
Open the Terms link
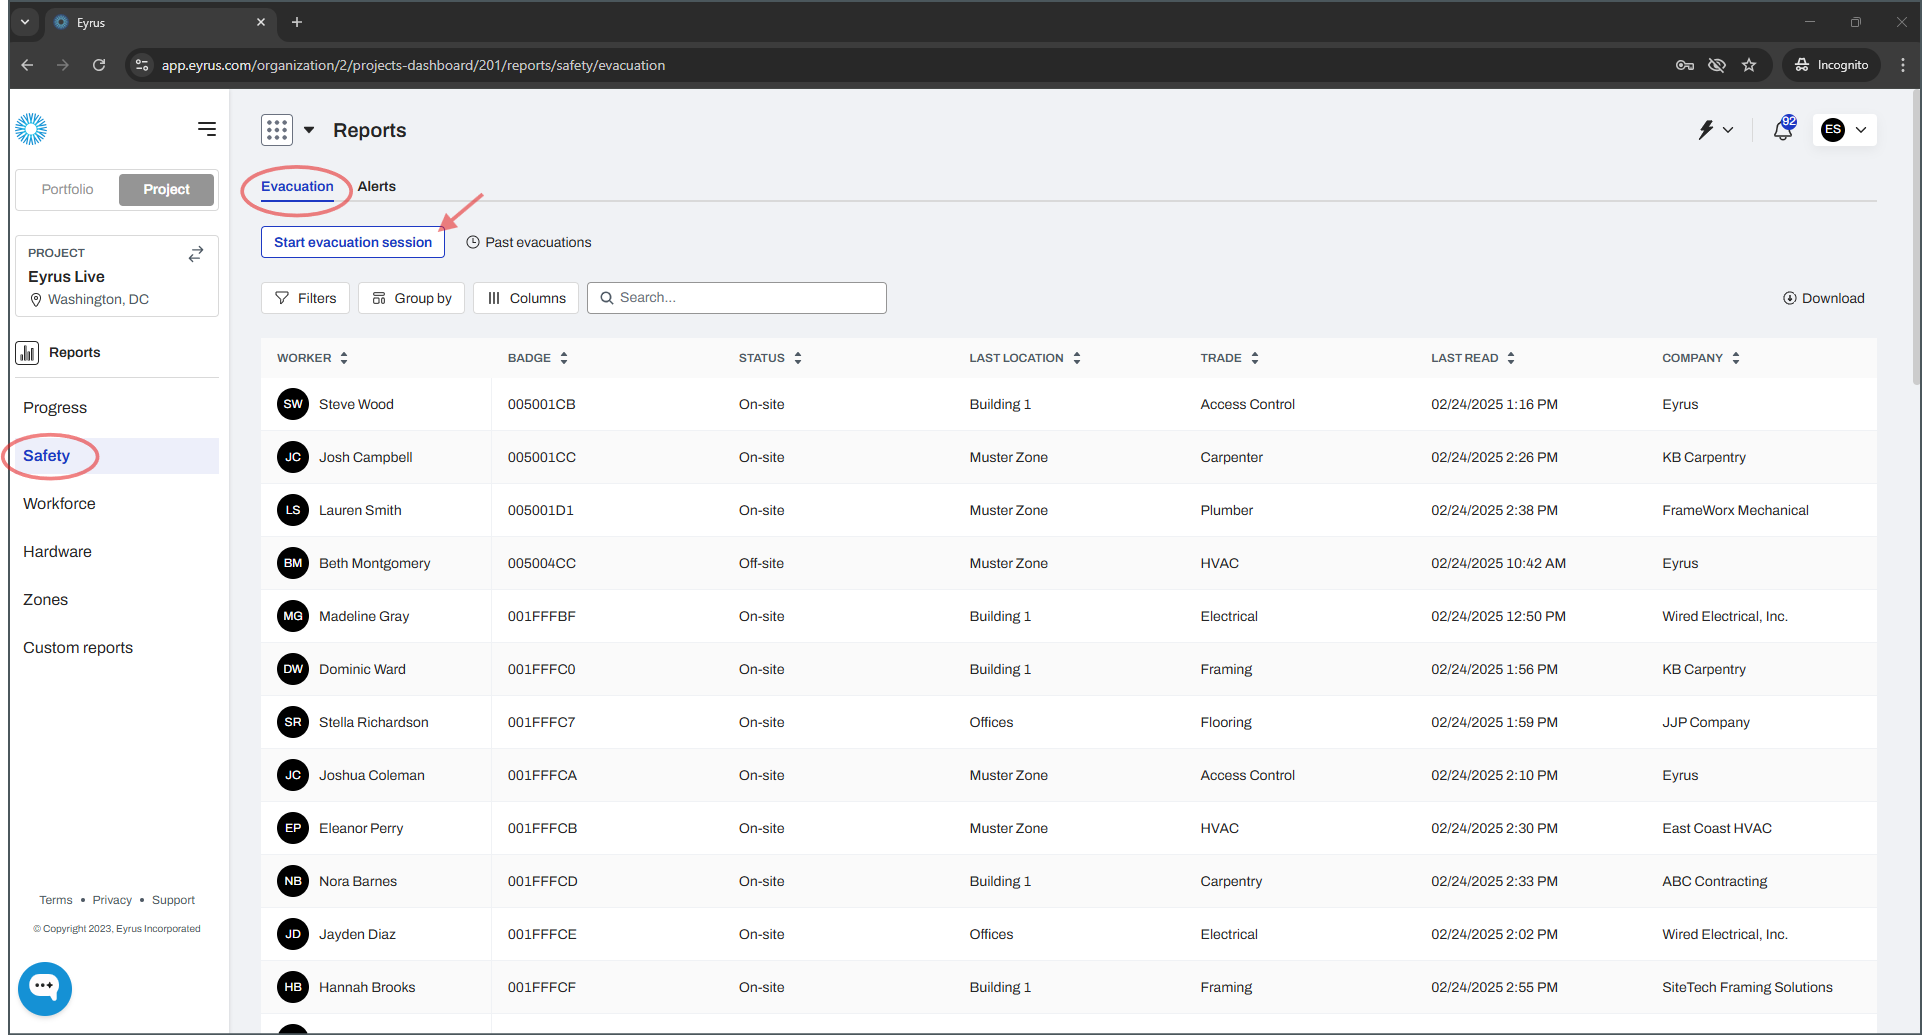coord(56,900)
